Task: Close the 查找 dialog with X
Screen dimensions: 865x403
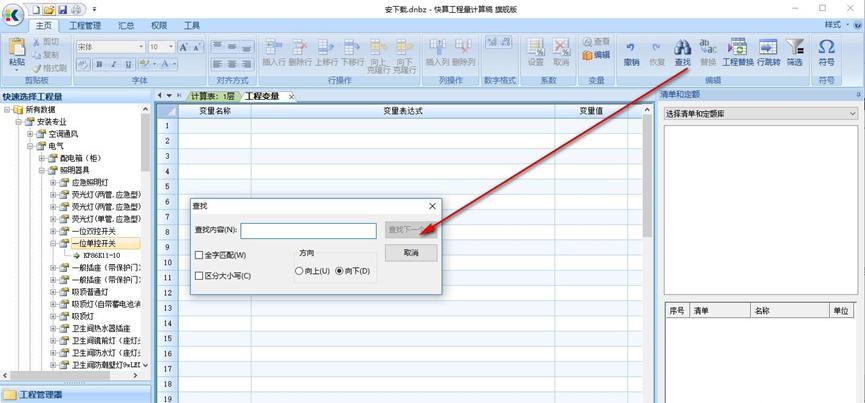Action: (432, 206)
